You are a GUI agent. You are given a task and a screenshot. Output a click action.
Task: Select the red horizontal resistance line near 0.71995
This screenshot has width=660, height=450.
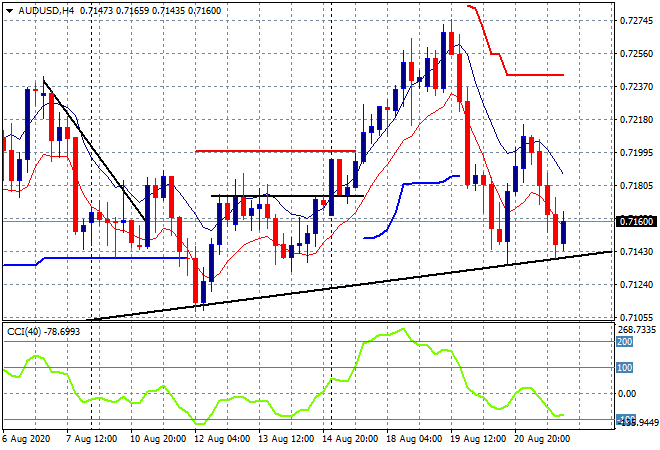tap(276, 151)
